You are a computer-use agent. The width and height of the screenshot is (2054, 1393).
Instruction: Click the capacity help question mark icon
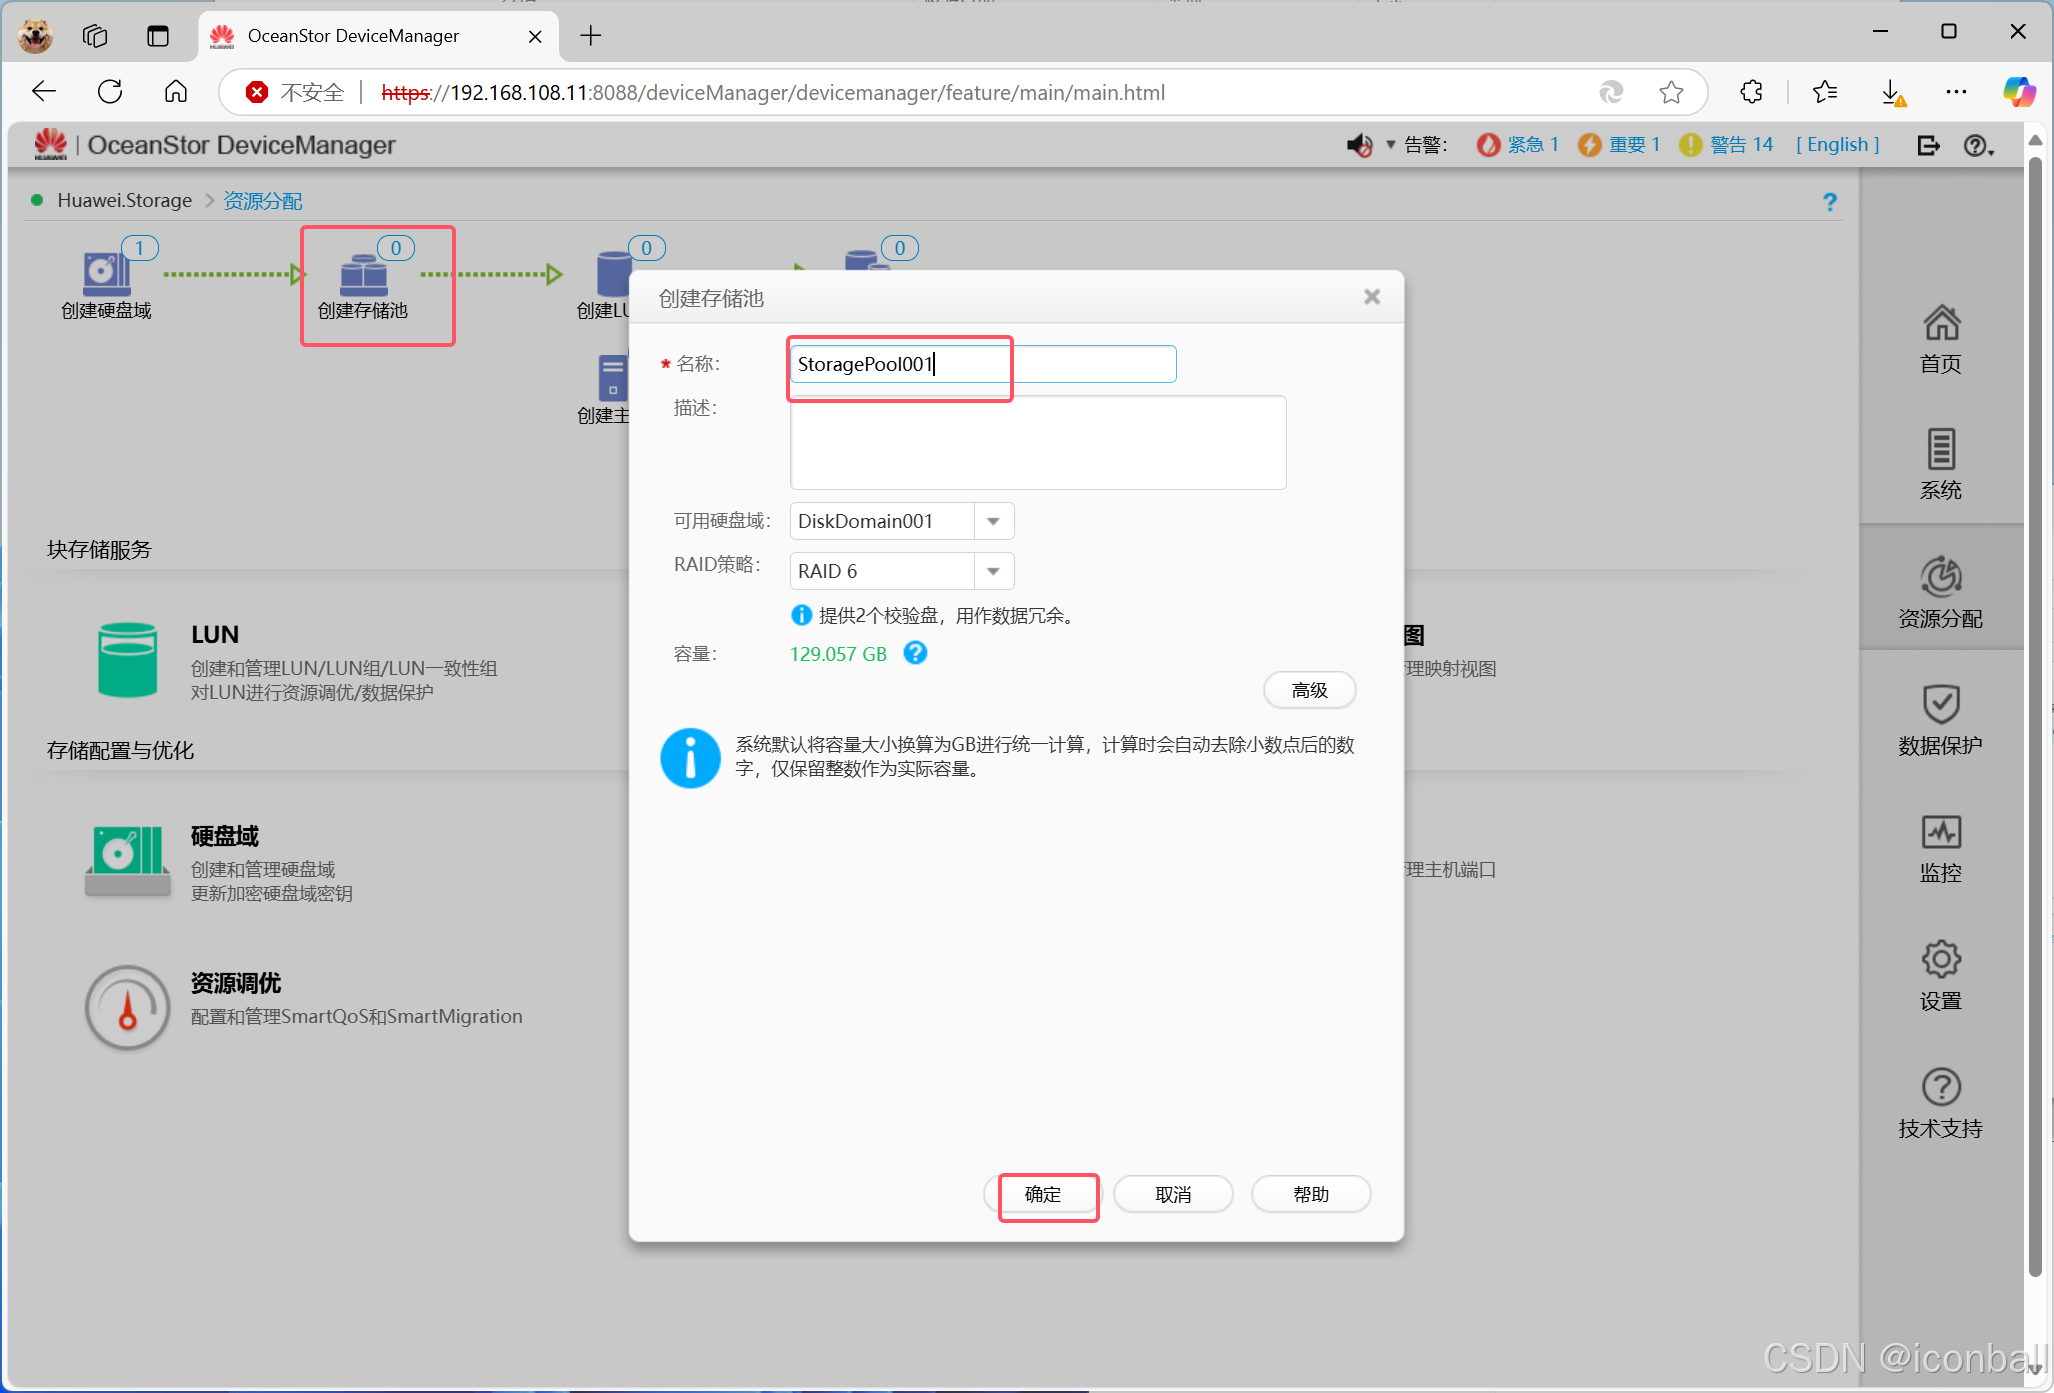coord(914,653)
